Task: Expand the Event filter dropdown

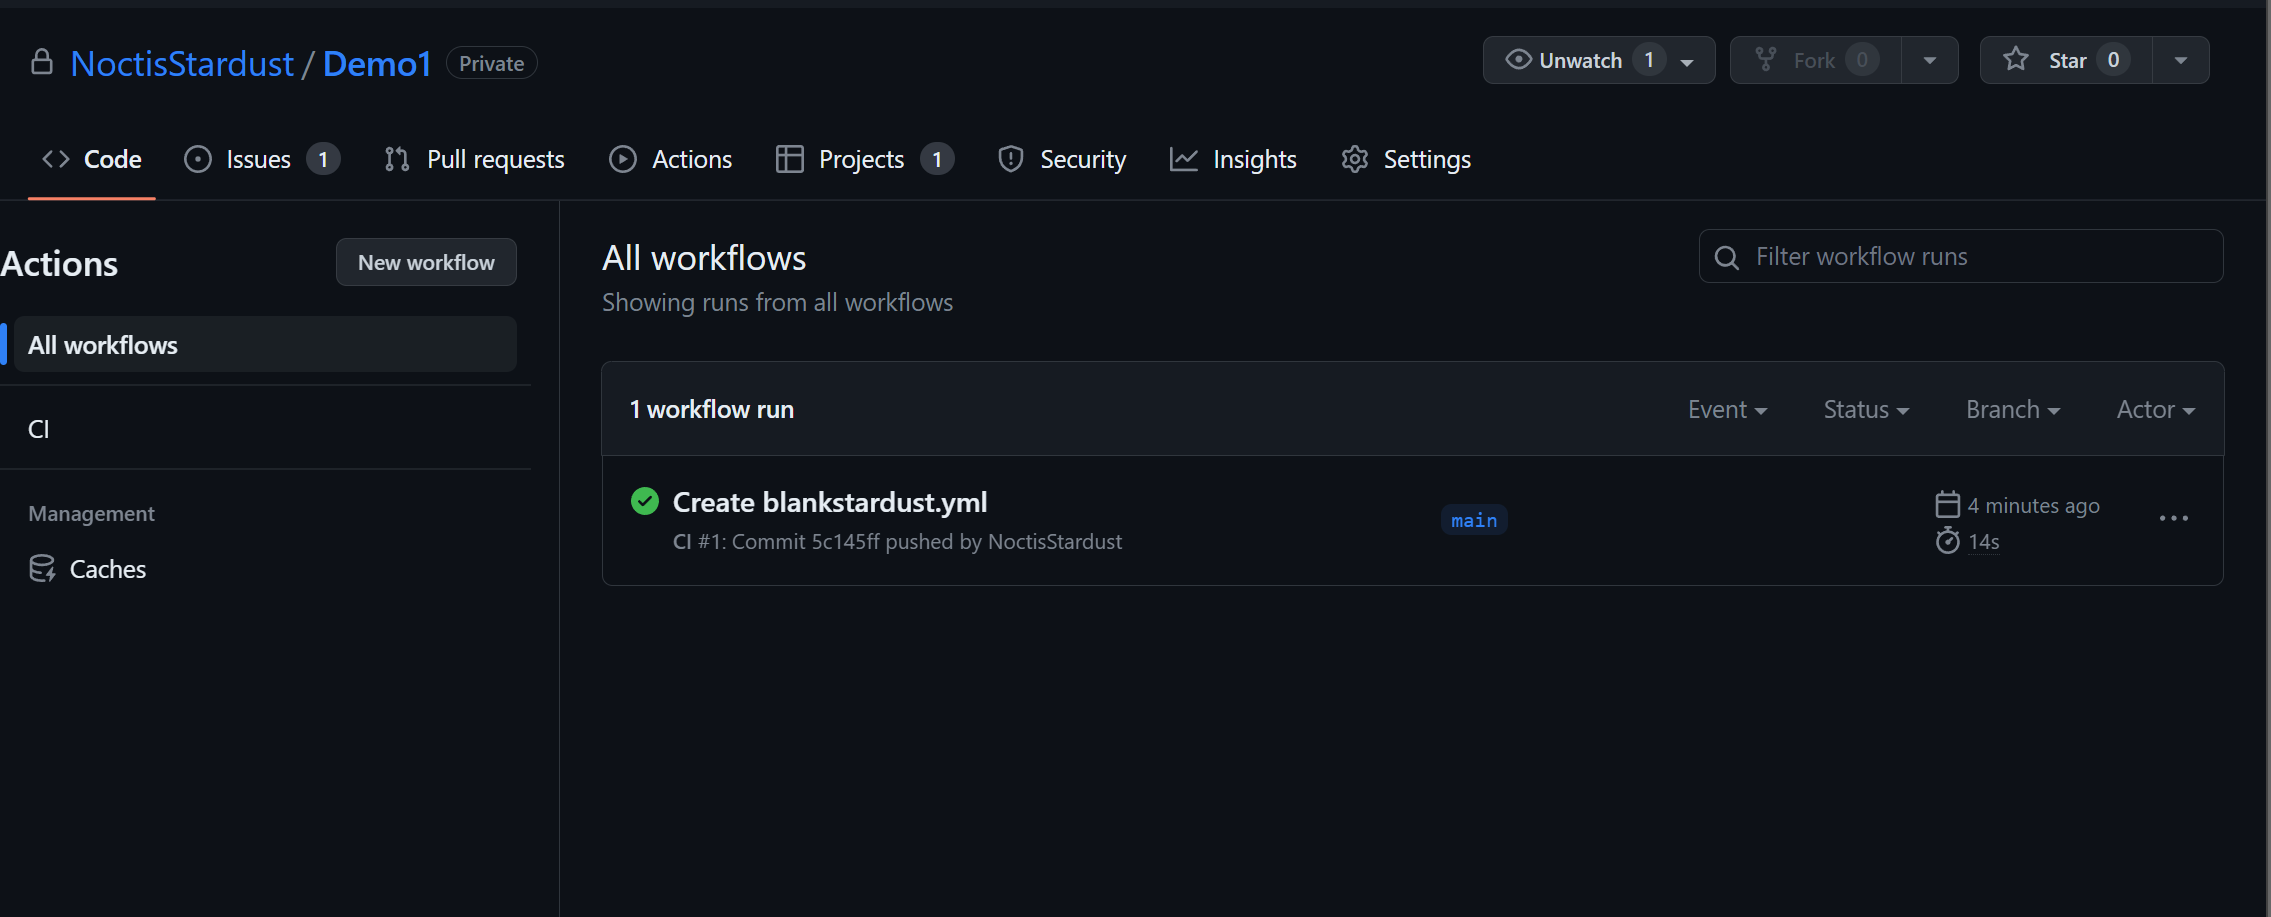Action: pos(1727,409)
